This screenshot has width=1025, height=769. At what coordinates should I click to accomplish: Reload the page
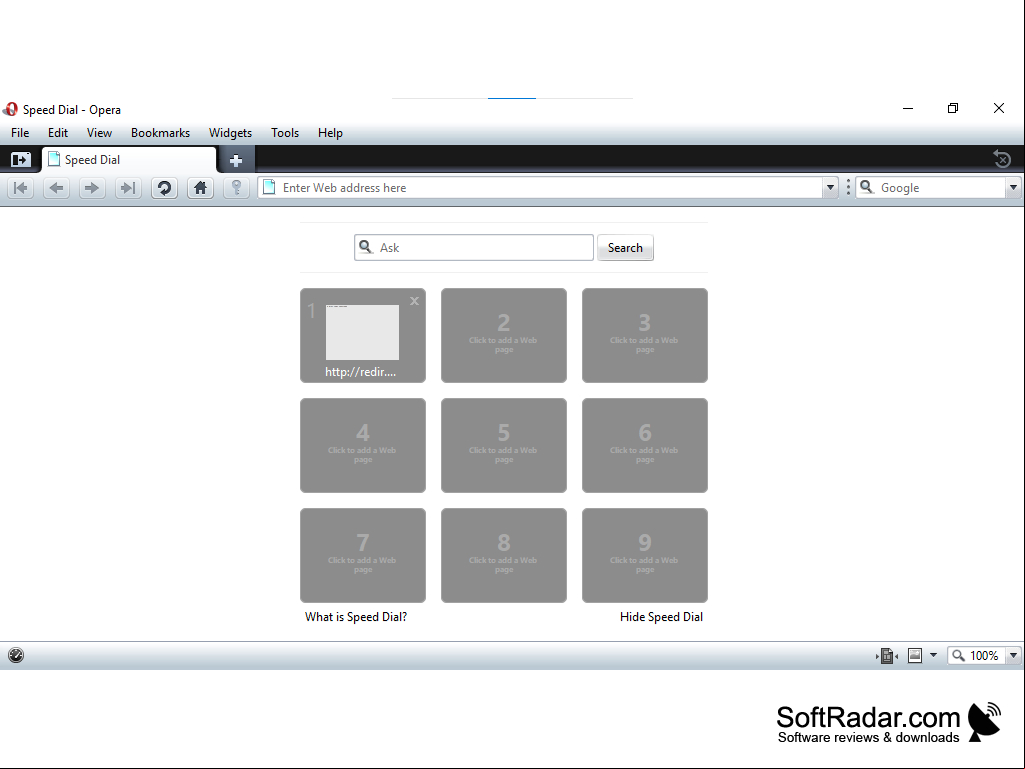(x=164, y=188)
